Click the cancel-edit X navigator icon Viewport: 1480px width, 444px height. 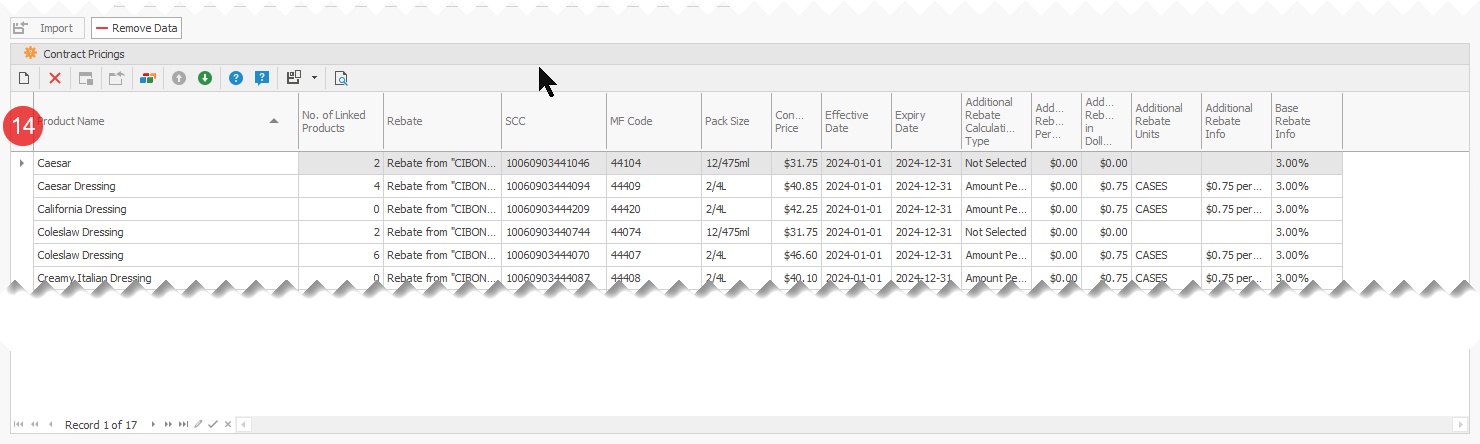228,425
